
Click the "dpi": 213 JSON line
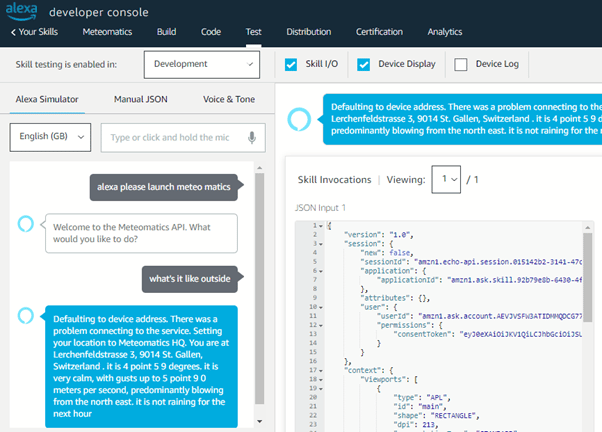[416, 425]
